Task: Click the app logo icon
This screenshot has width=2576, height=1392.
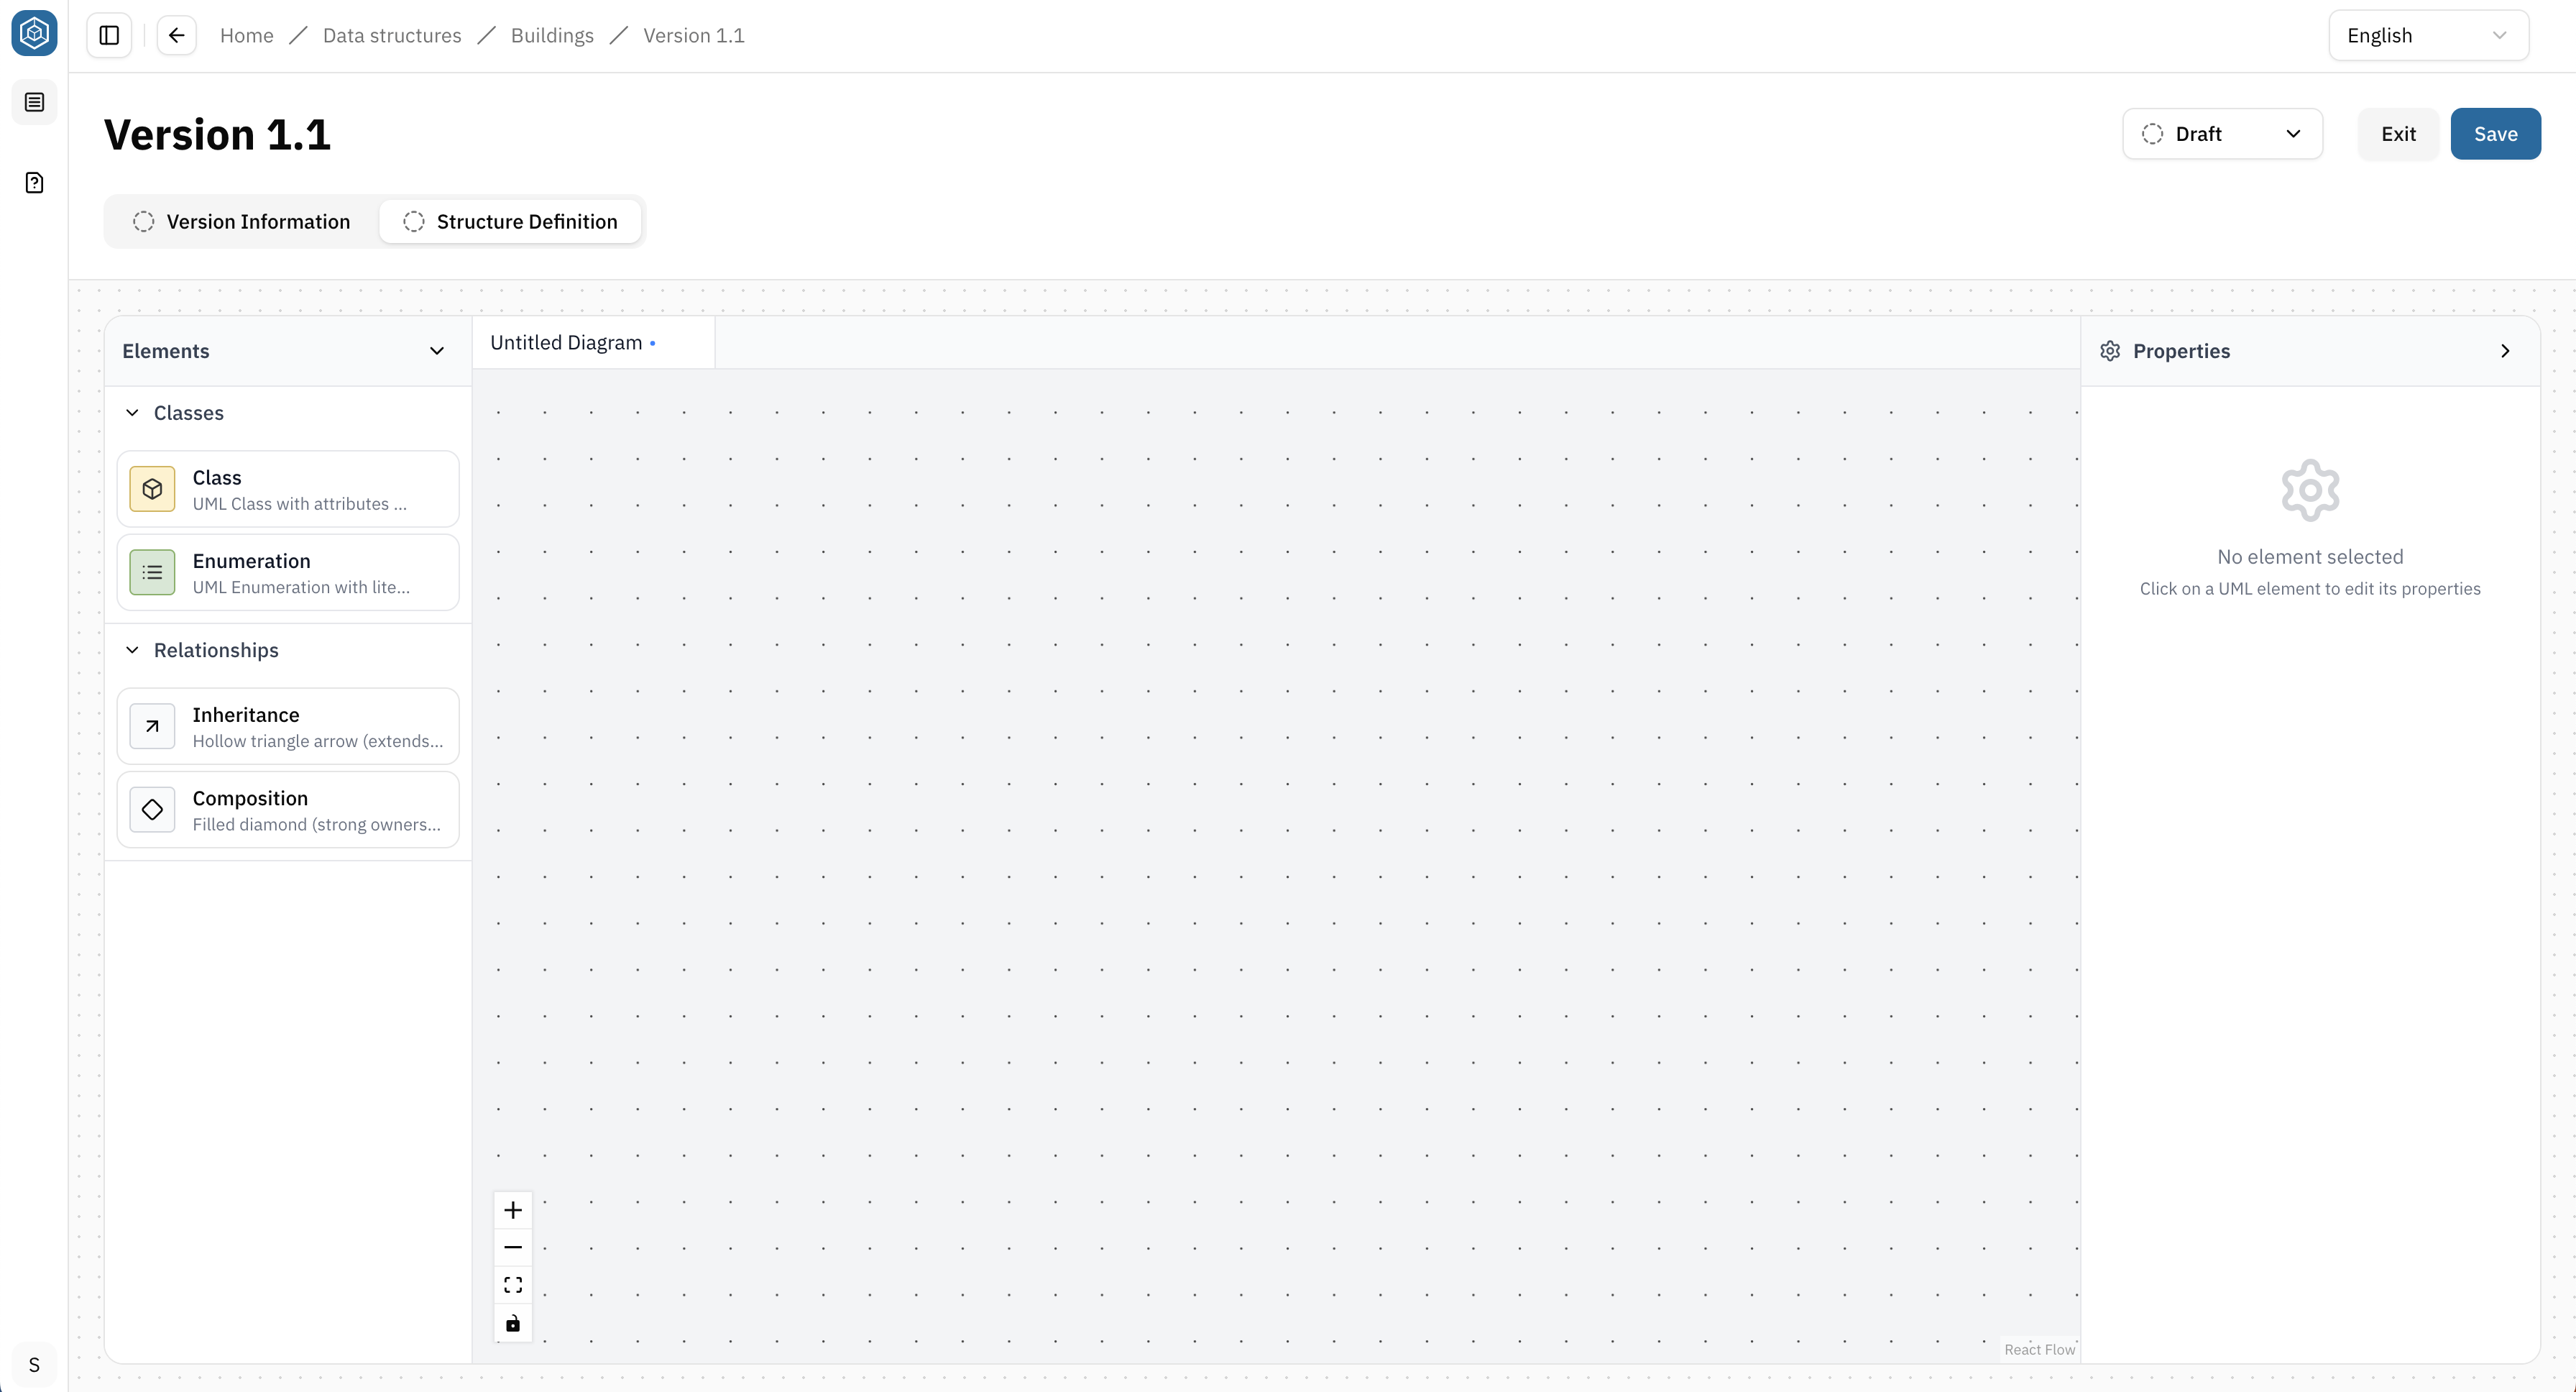Action: point(34,33)
